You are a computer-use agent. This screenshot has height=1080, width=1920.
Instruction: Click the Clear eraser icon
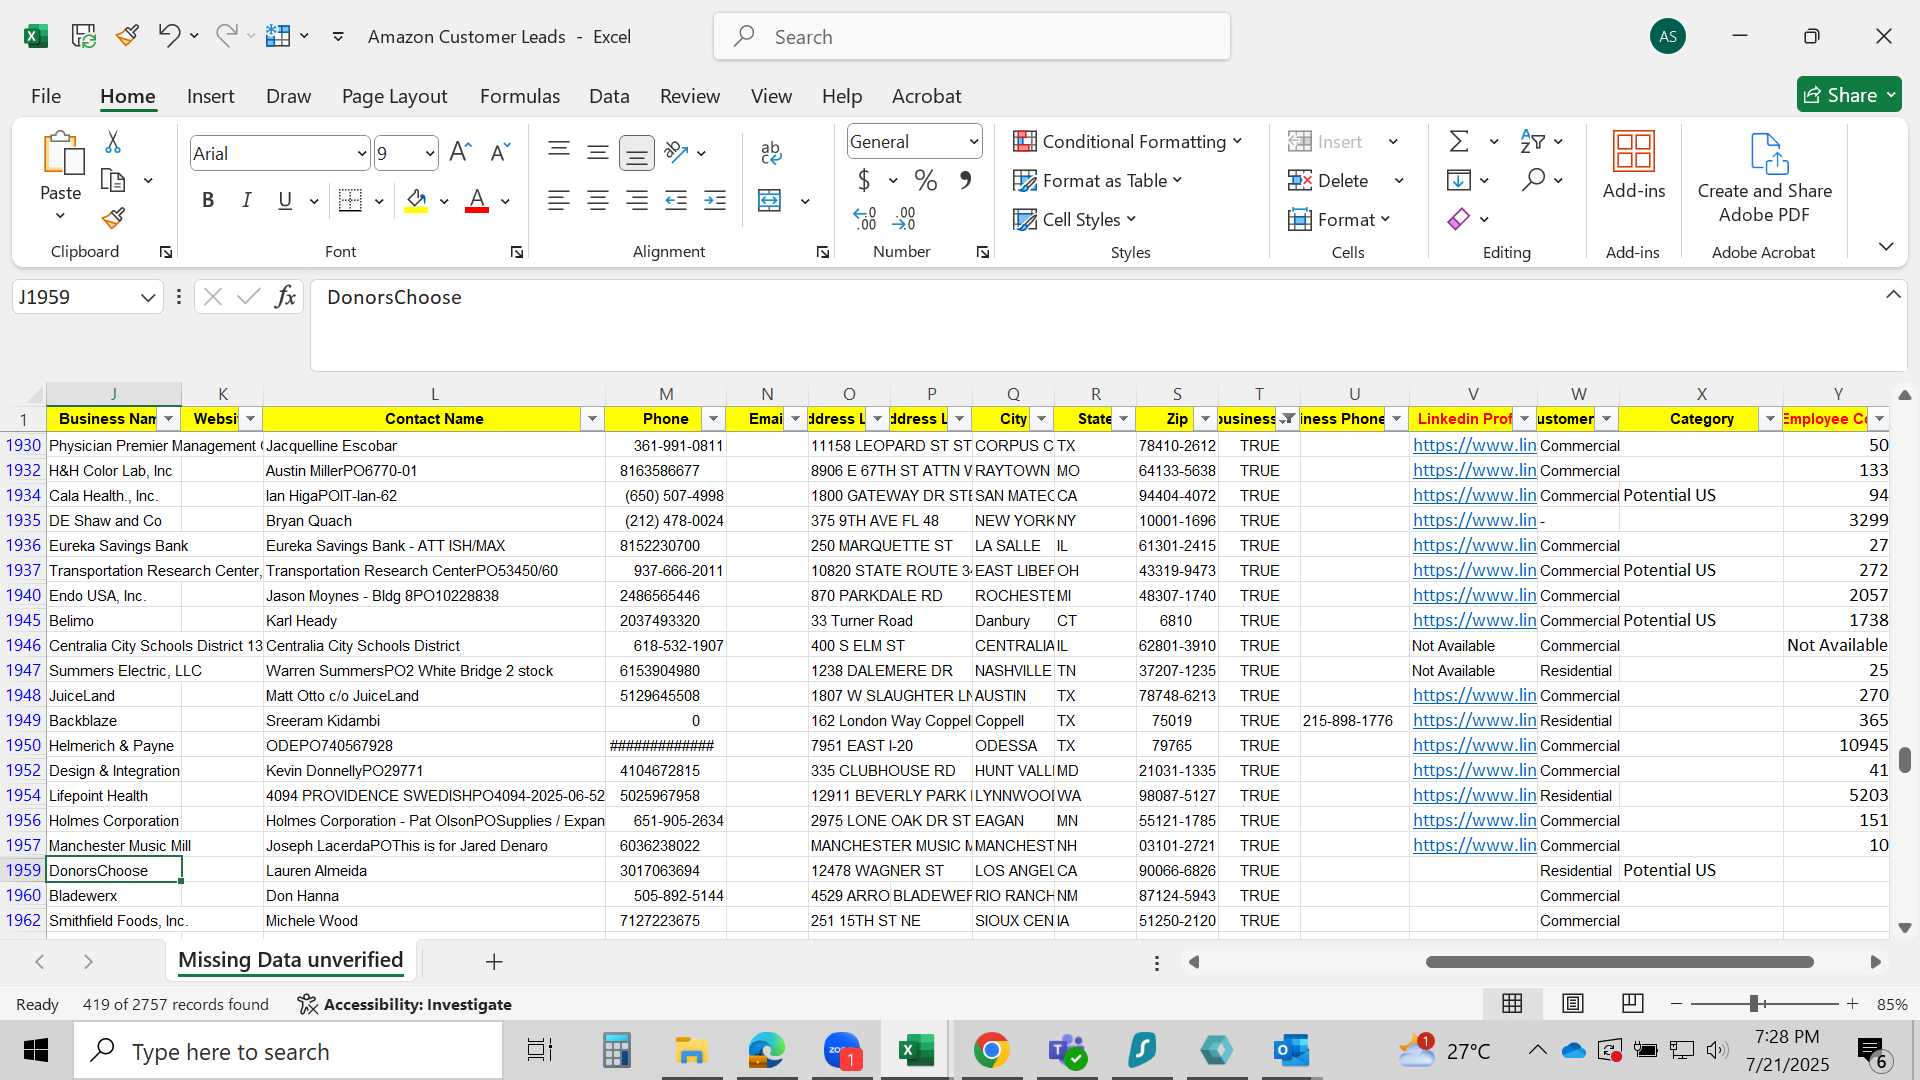pyautogui.click(x=1459, y=219)
